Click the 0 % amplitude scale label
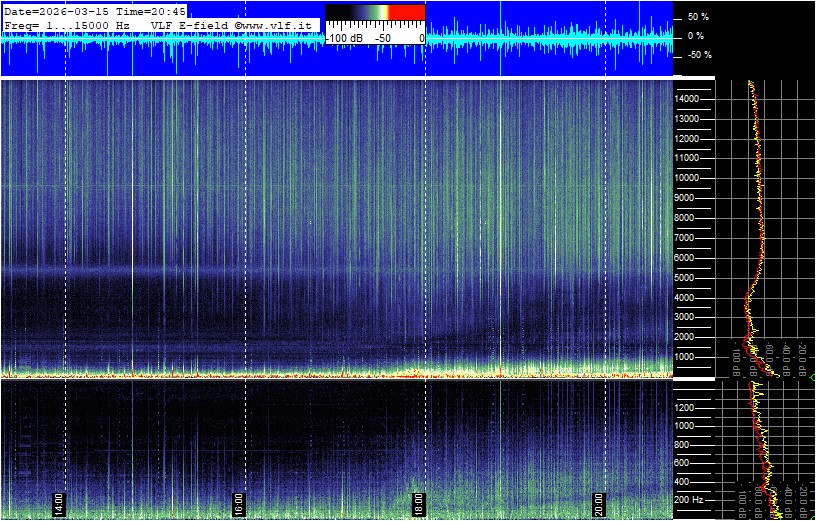Screen dimensions: 816x521 pyautogui.click(x=696, y=36)
